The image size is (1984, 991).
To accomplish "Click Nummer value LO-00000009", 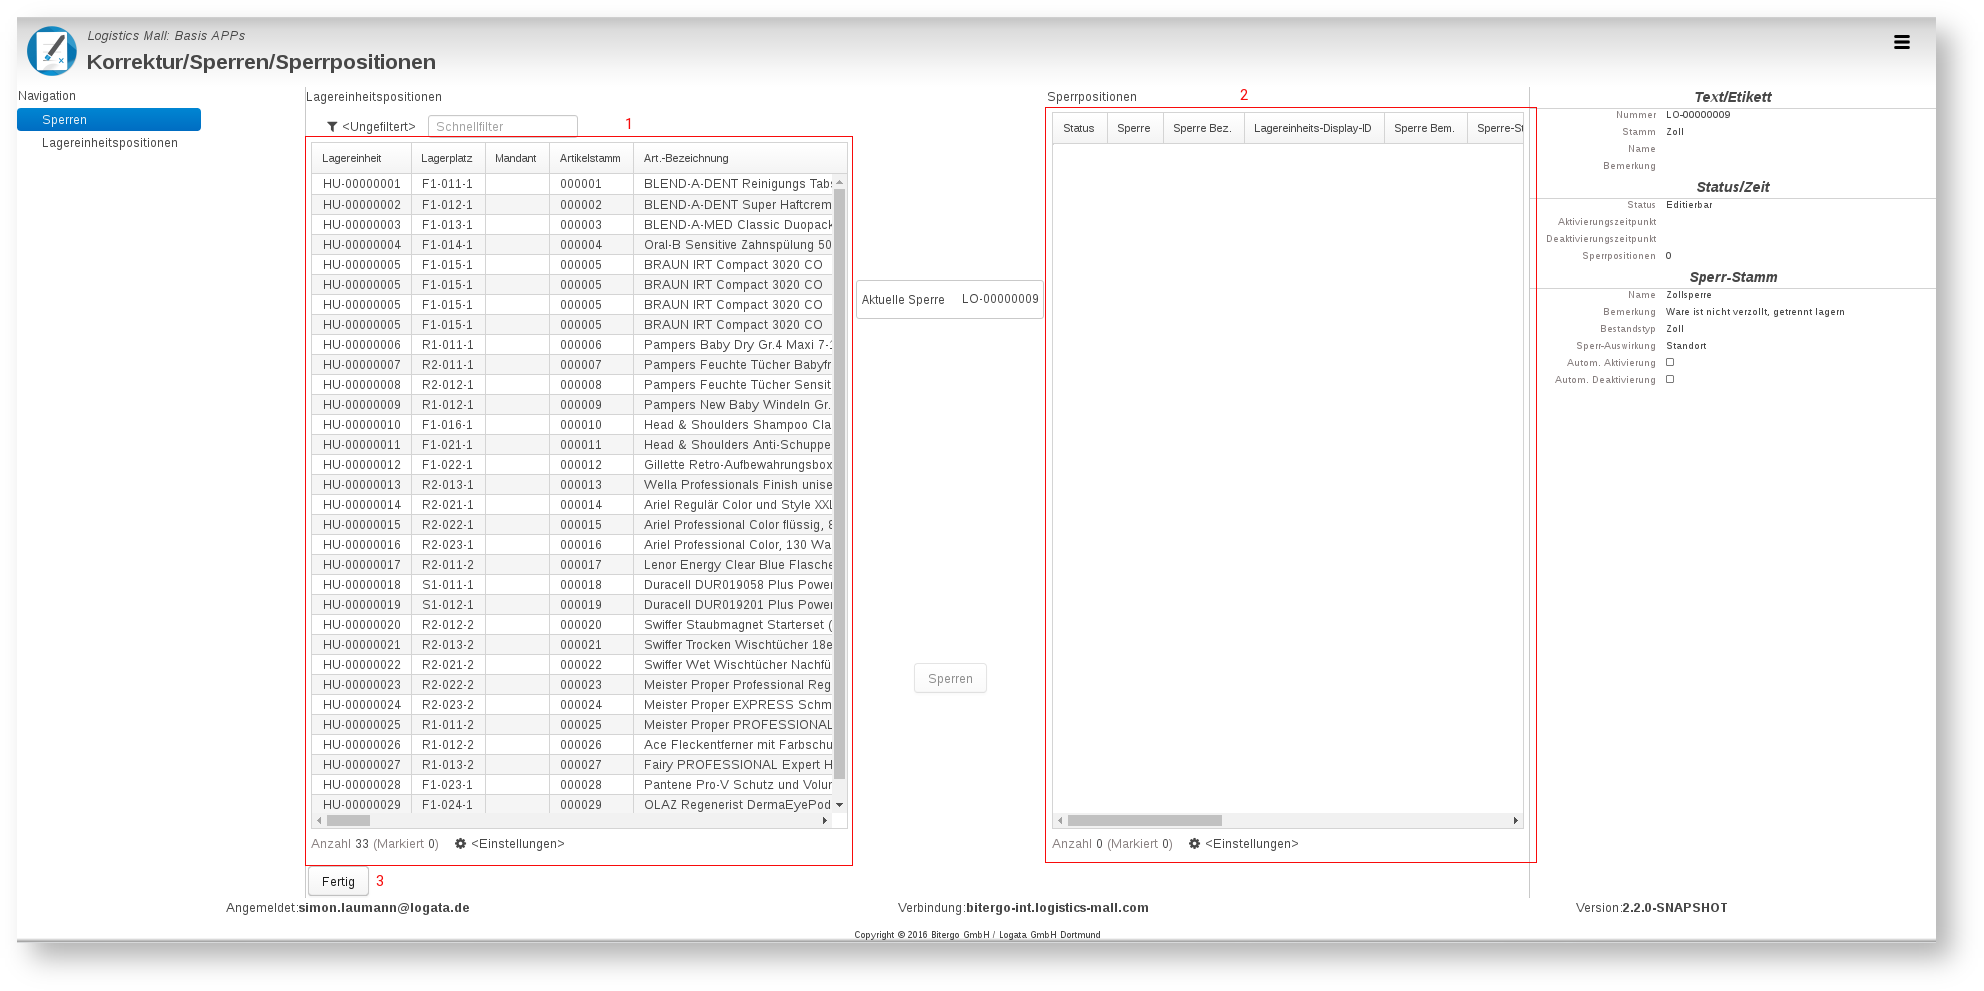I will tap(1698, 115).
